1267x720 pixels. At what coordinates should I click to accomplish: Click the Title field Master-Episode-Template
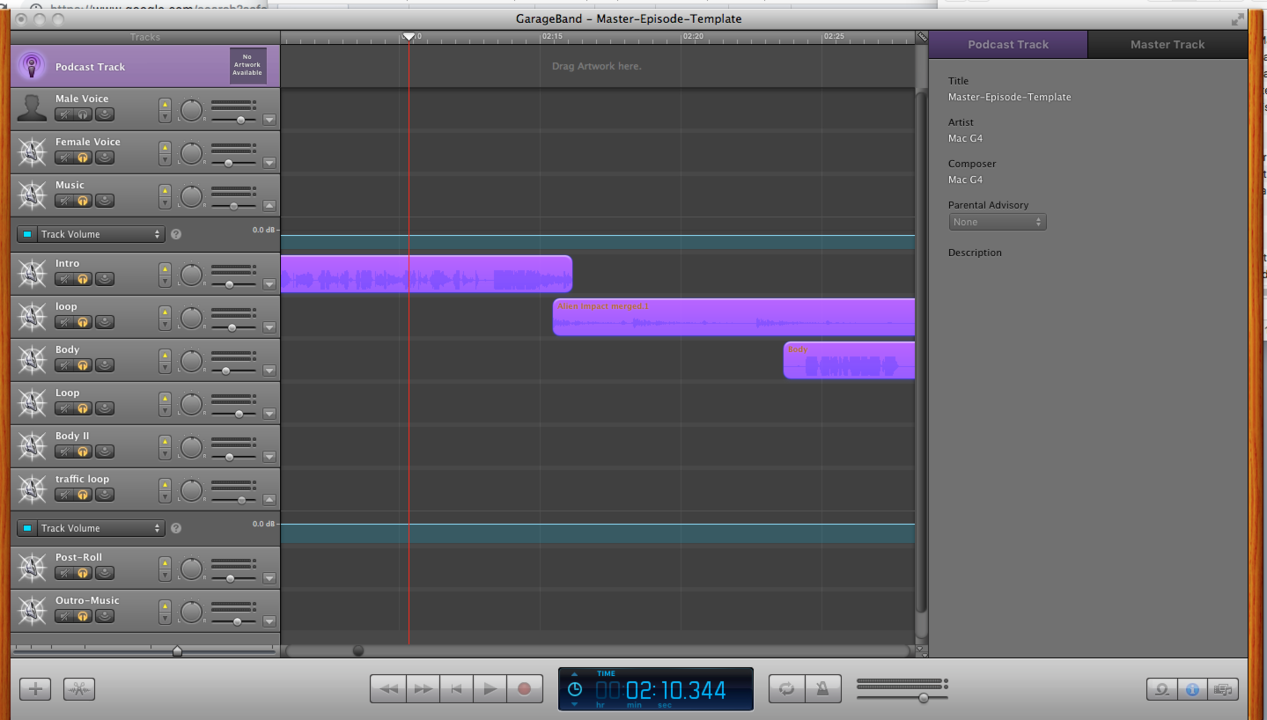pyautogui.click(x=1009, y=97)
